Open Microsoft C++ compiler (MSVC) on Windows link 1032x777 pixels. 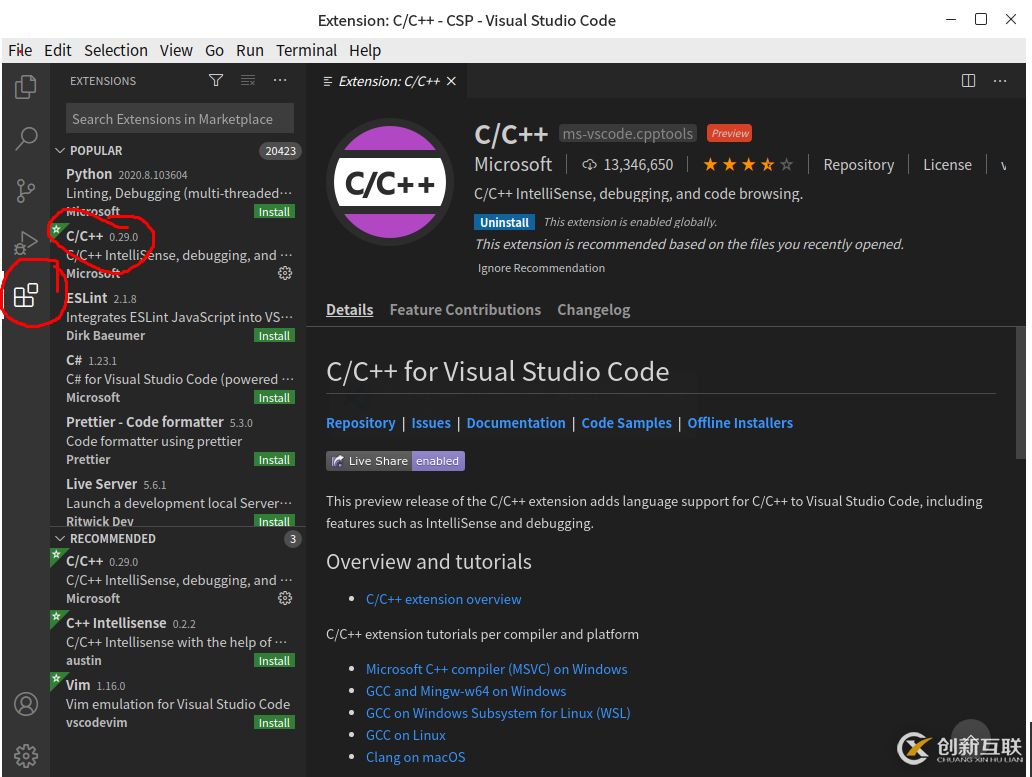pos(497,669)
